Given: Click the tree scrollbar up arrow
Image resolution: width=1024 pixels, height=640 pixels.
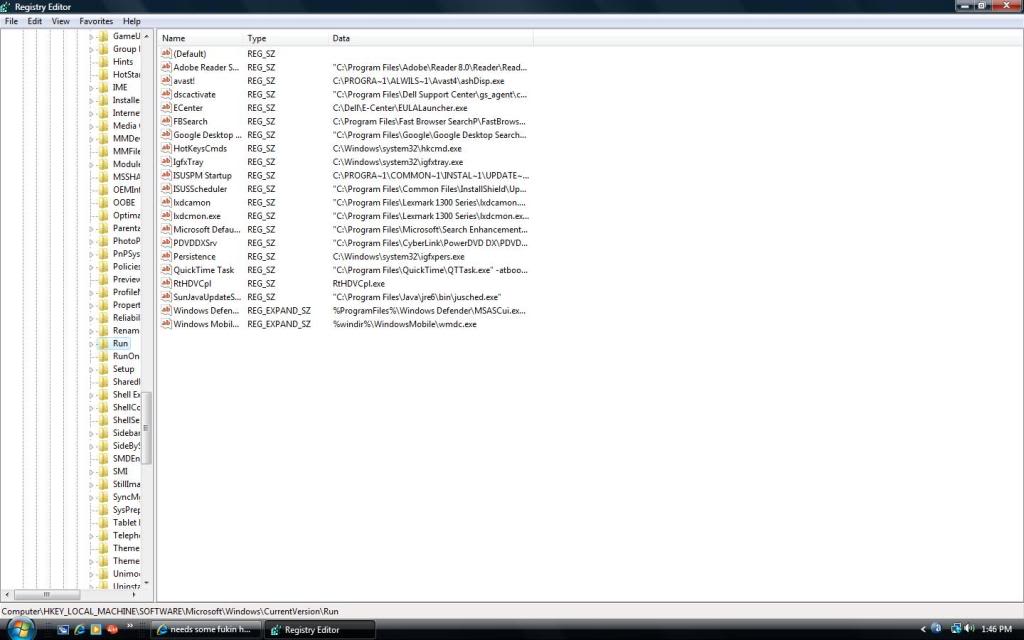Looking at the screenshot, I should click(x=146, y=36).
